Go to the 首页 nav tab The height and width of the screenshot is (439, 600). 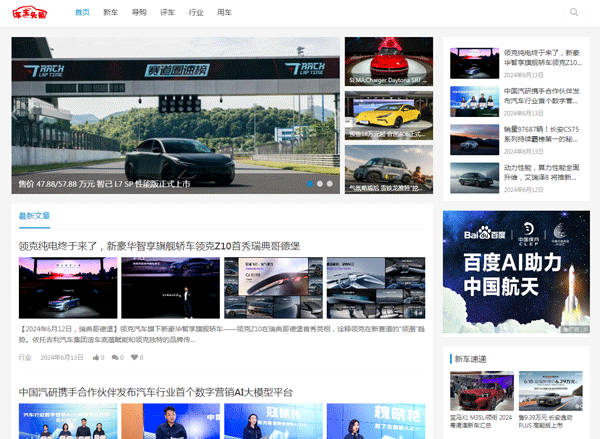[x=82, y=12]
